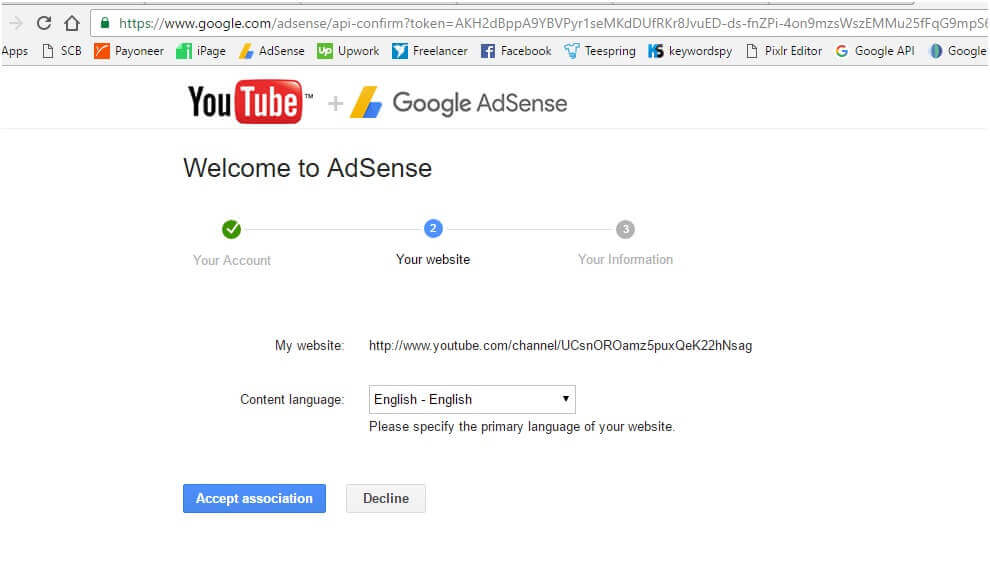This screenshot has width=990, height=582.
Task: Open the Pixlr Editor bookmark
Action: tap(785, 51)
